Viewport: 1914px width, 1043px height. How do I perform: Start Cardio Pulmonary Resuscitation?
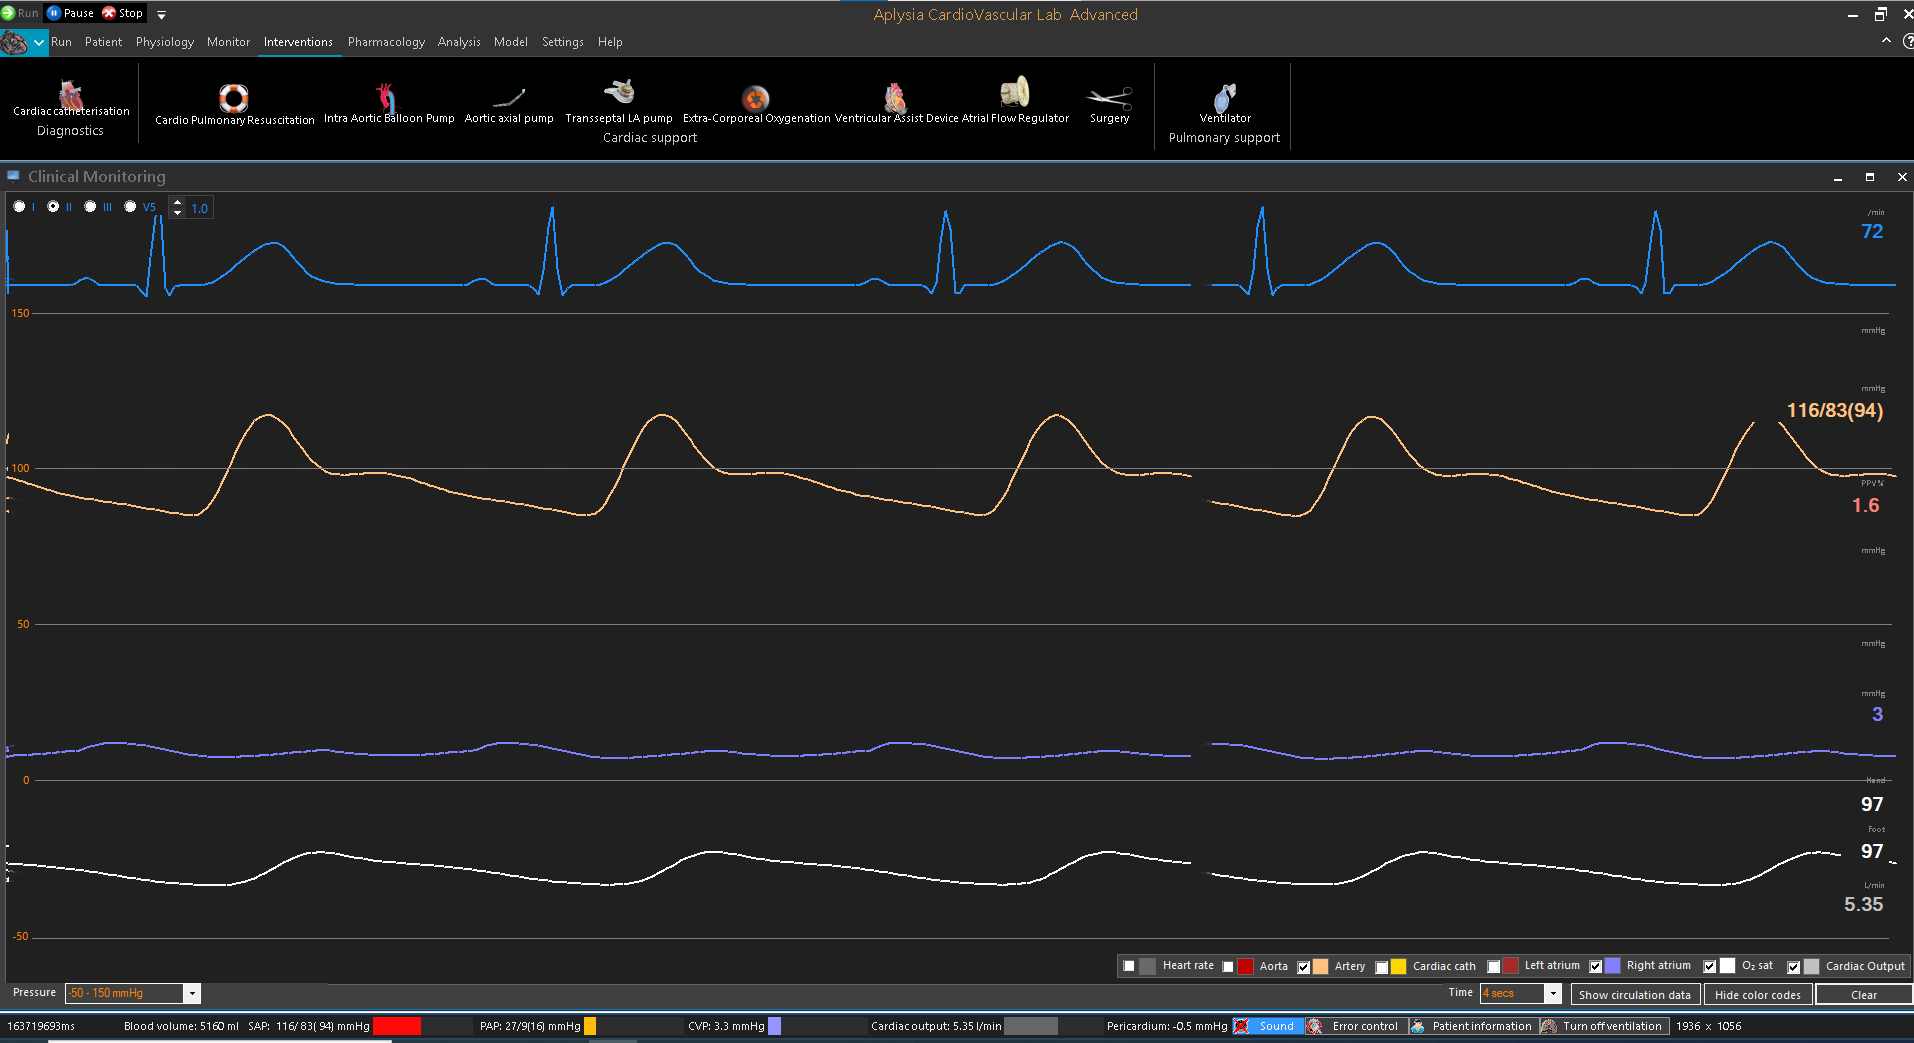pos(234,100)
